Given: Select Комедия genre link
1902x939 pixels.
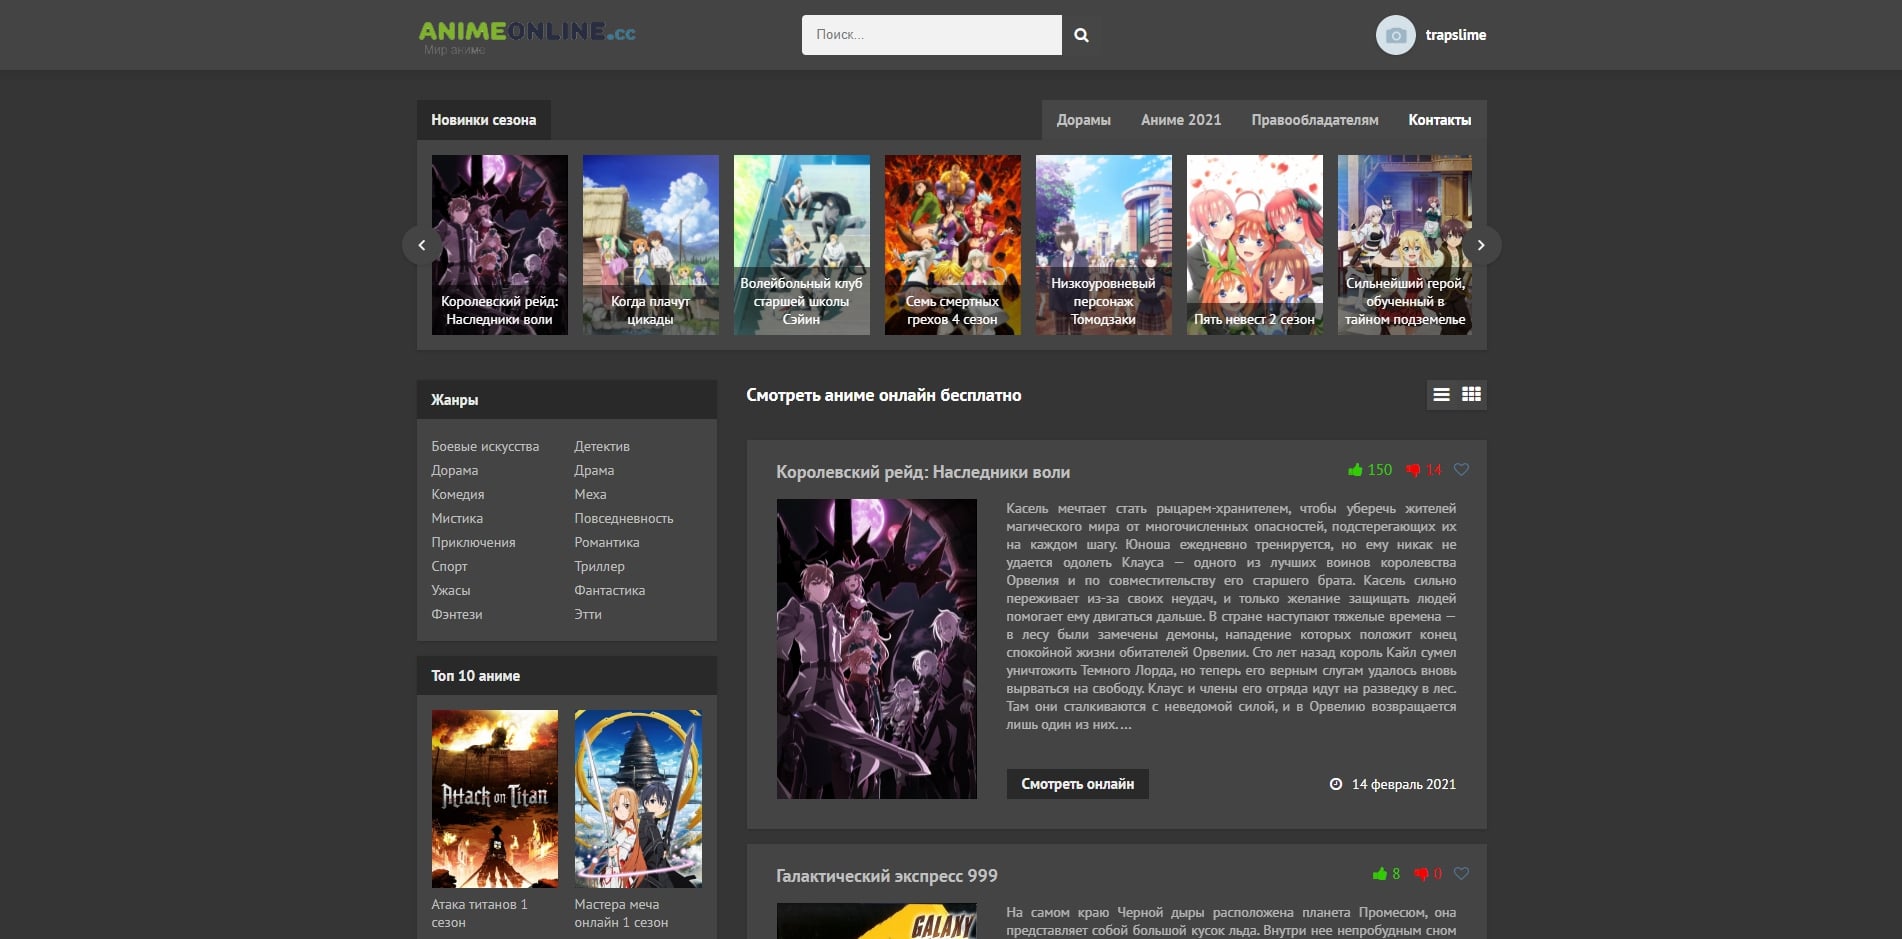Looking at the screenshot, I should 458,494.
